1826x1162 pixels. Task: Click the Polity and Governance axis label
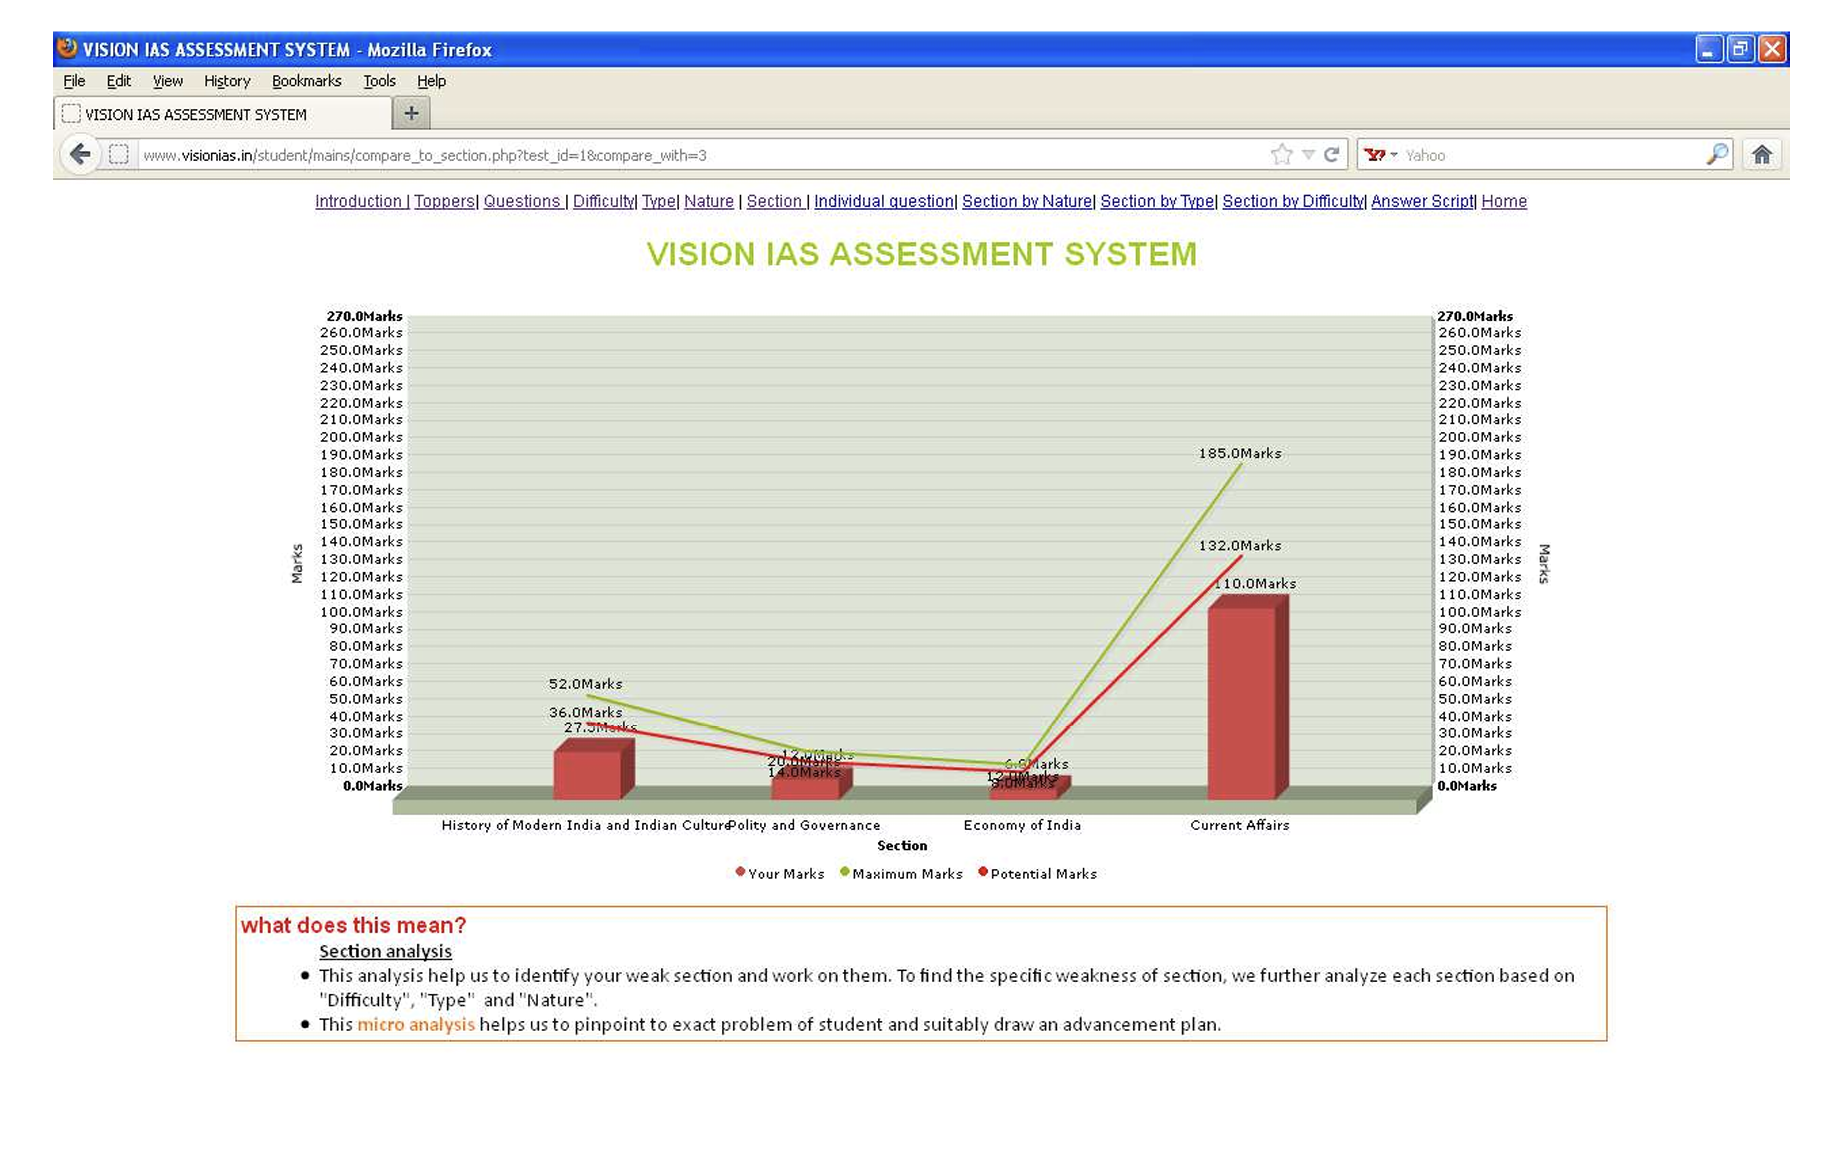click(805, 825)
